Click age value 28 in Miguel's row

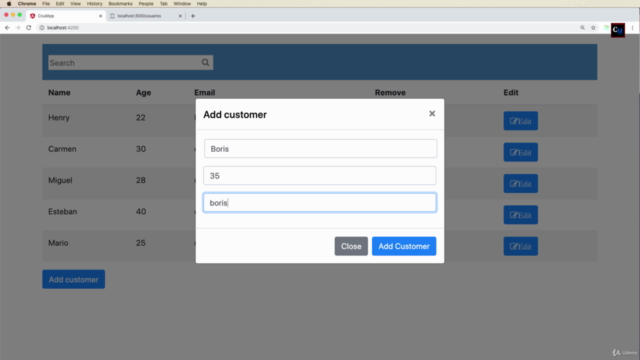140,180
